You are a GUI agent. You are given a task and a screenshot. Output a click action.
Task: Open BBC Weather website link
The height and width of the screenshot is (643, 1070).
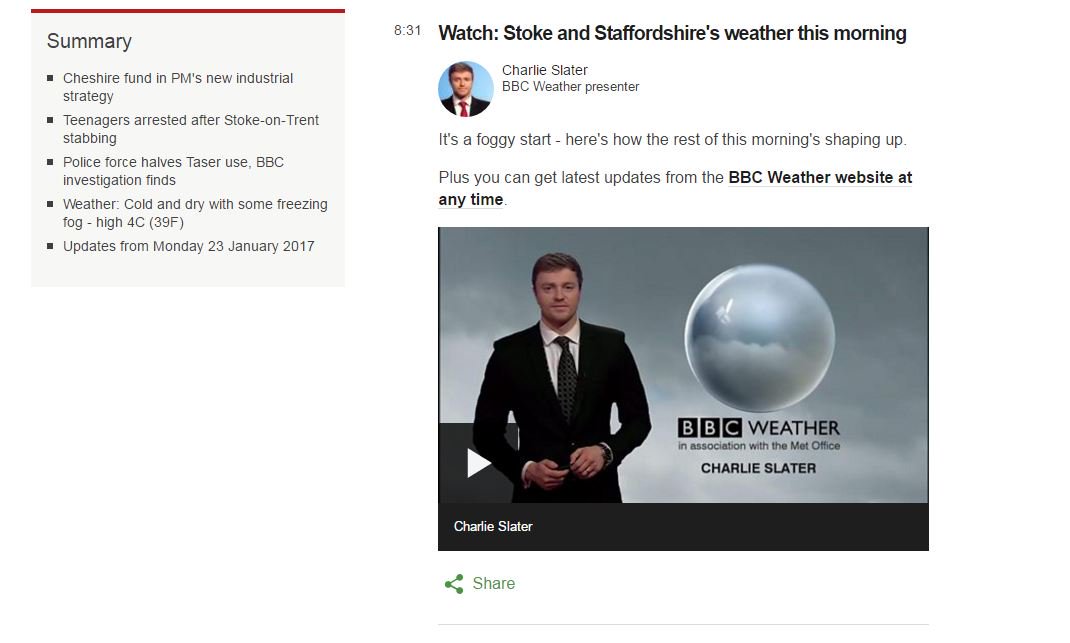(x=820, y=177)
